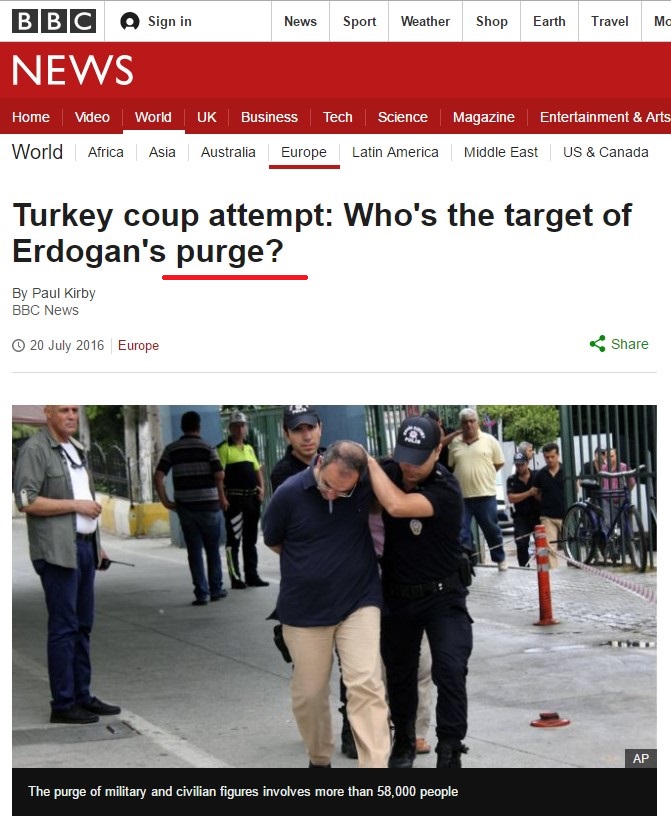Go to Sport in the top bar
Screen dimensions: 671x832
pyautogui.click(x=359, y=21)
